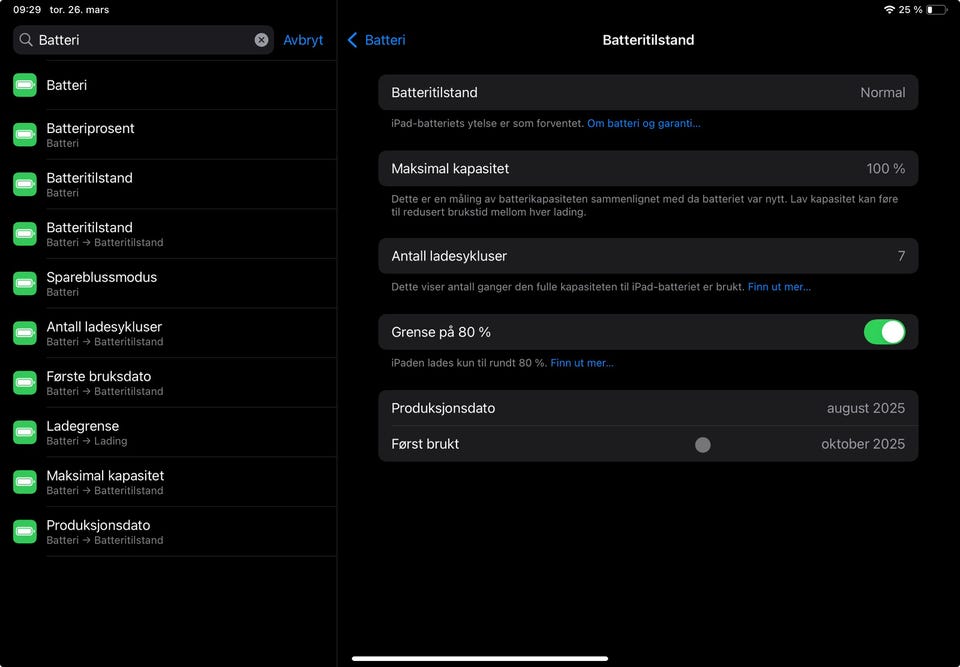This screenshot has width=960, height=667.
Task: Open Finn ut mer under Antall ladesykluser
Action: 779,287
